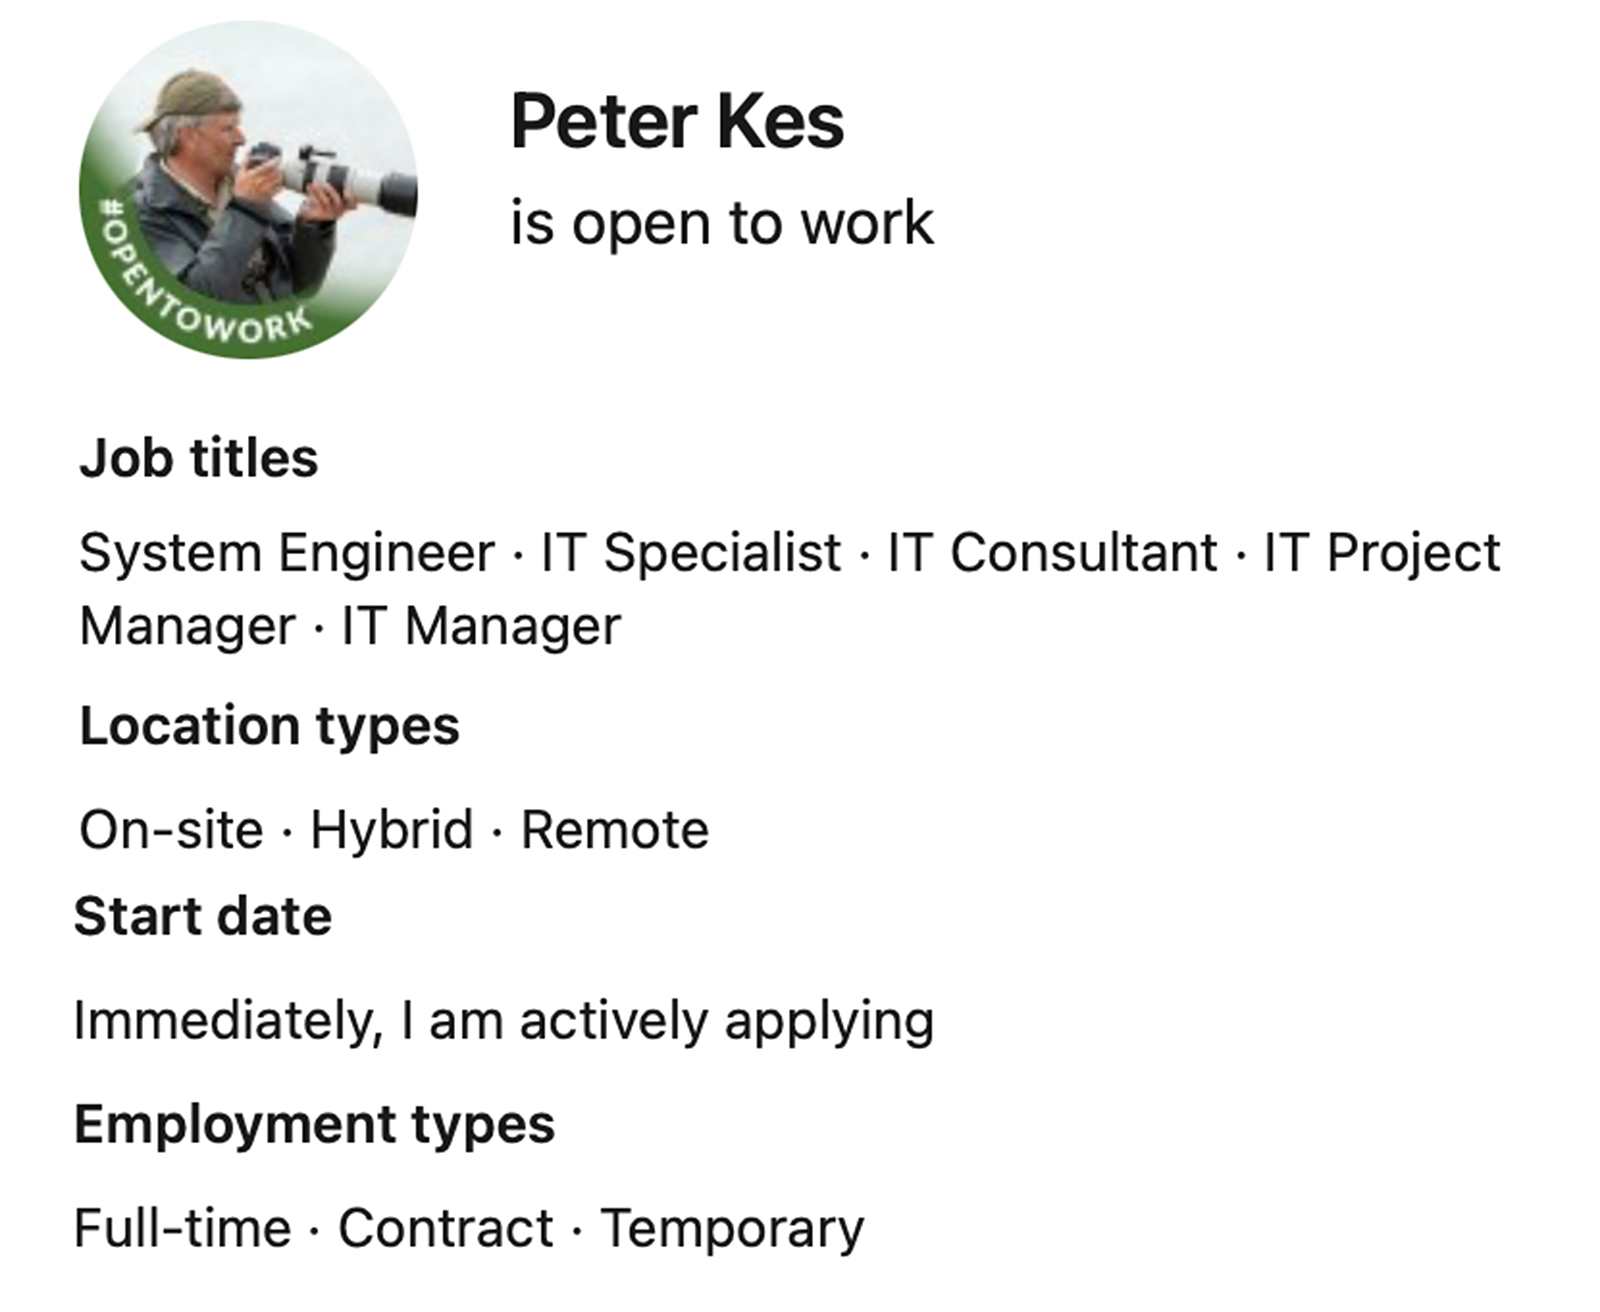Viewport: 1600px width, 1312px height.
Task: Open Peter Kes profile photo
Action: (248, 189)
